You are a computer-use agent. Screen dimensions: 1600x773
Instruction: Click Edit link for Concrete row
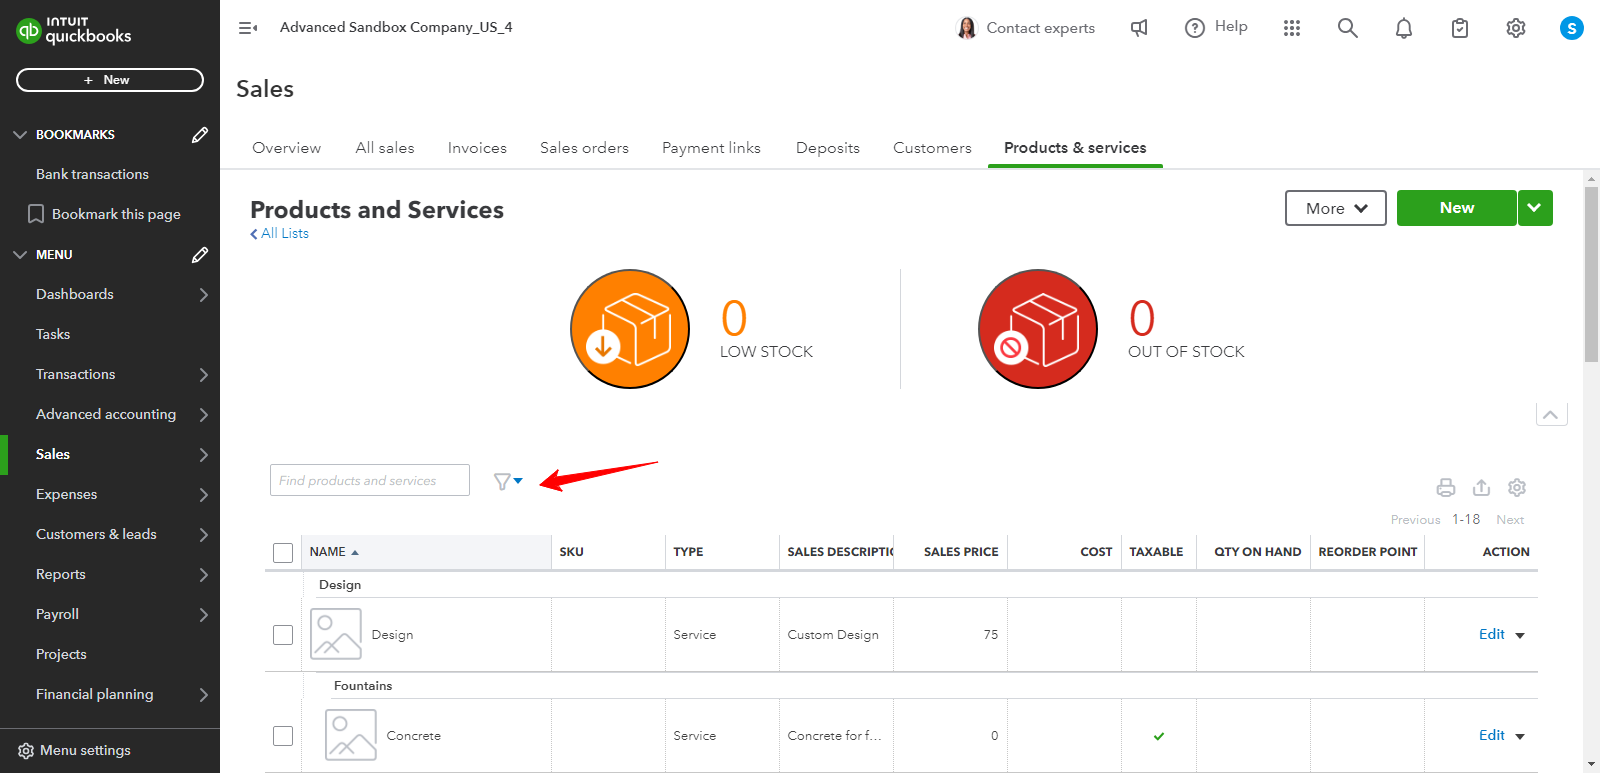(1492, 736)
